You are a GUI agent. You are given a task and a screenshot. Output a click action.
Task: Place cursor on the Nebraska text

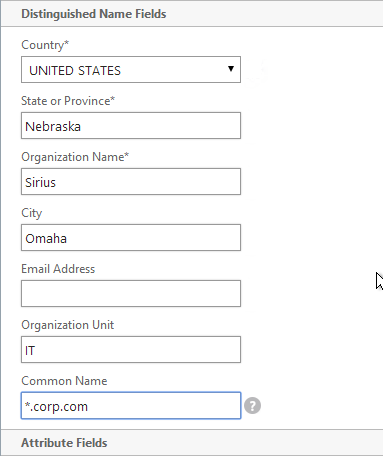point(53,126)
